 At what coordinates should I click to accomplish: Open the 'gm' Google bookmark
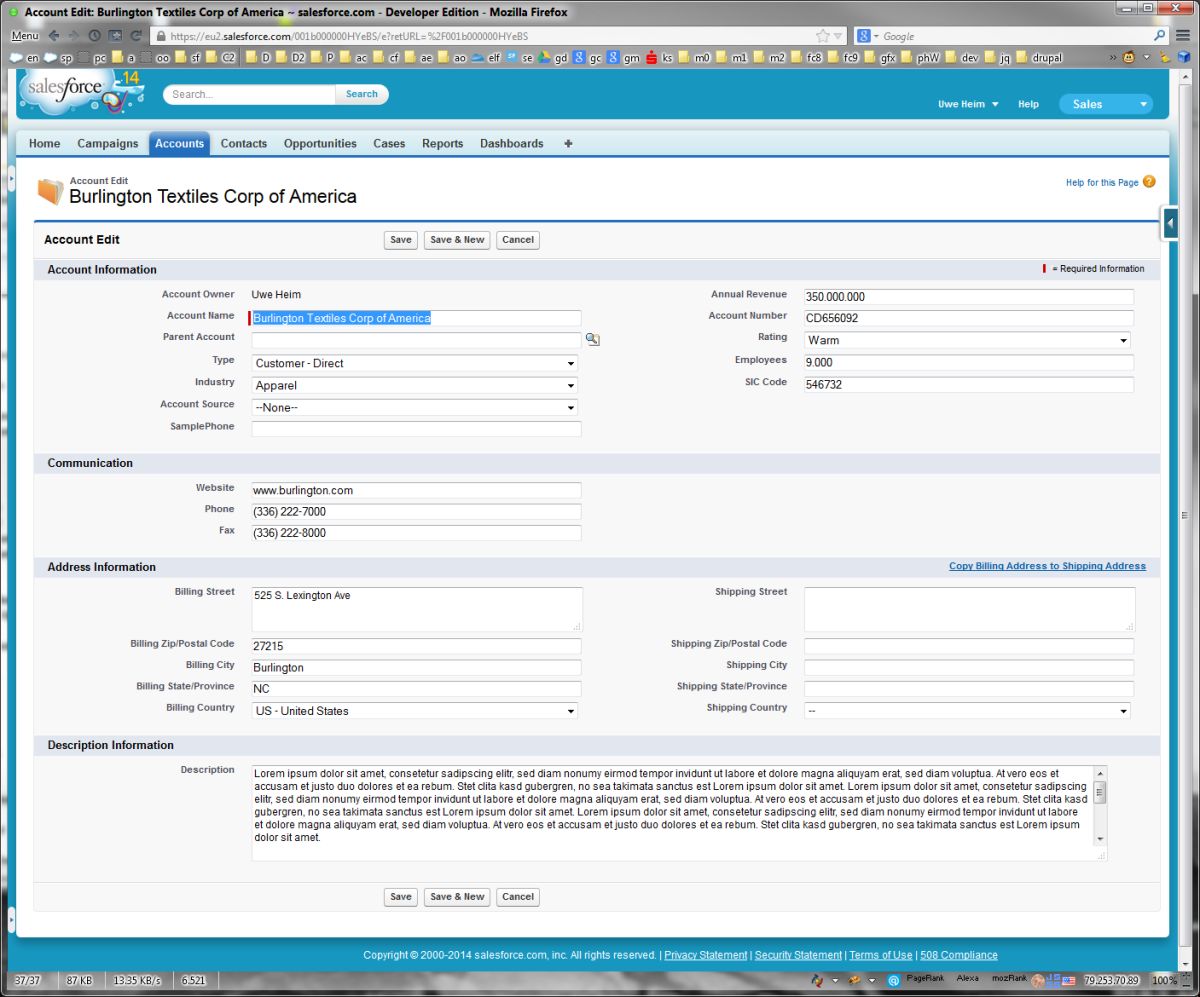tap(623, 58)
